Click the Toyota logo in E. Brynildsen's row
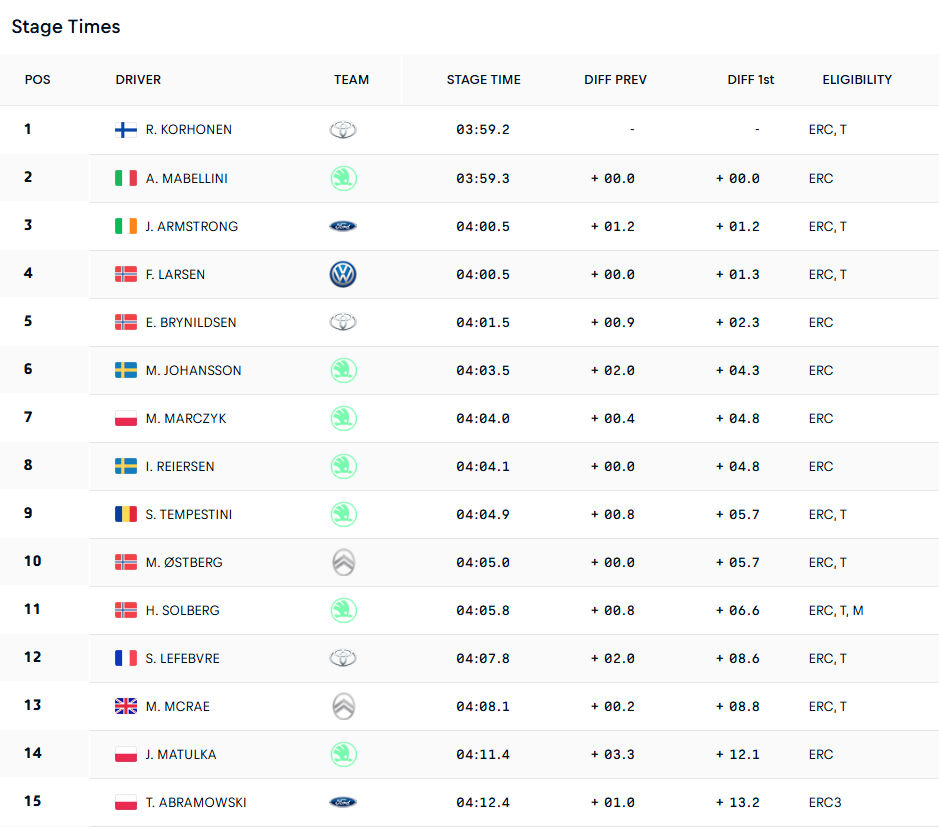This screenshot has width=939, height=827. coord(343,322)
